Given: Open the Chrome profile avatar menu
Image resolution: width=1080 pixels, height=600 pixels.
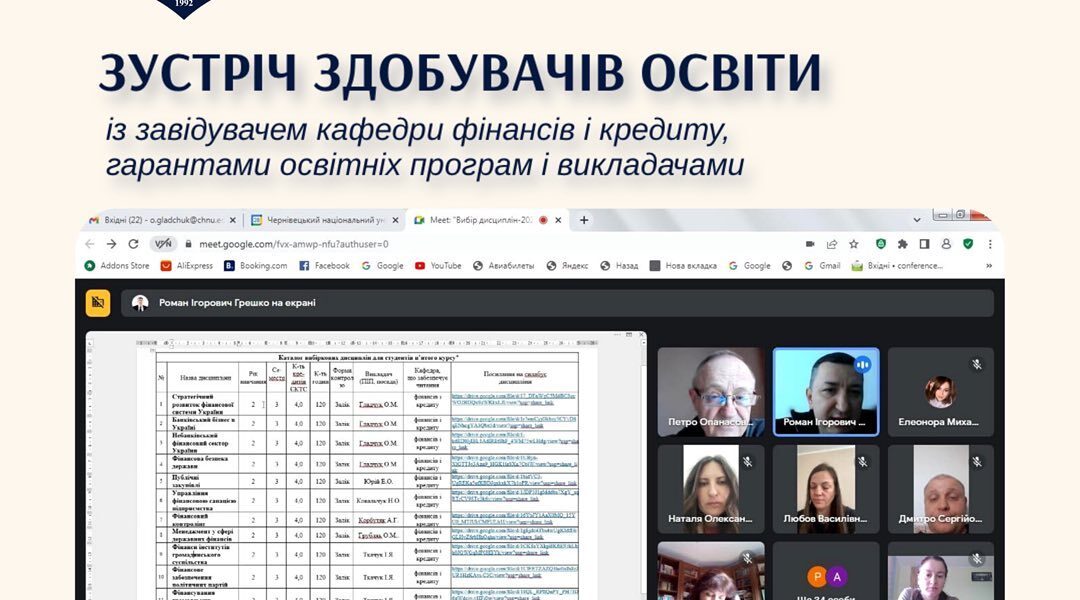Looking at the screenshot, I should tap(946, 244).
